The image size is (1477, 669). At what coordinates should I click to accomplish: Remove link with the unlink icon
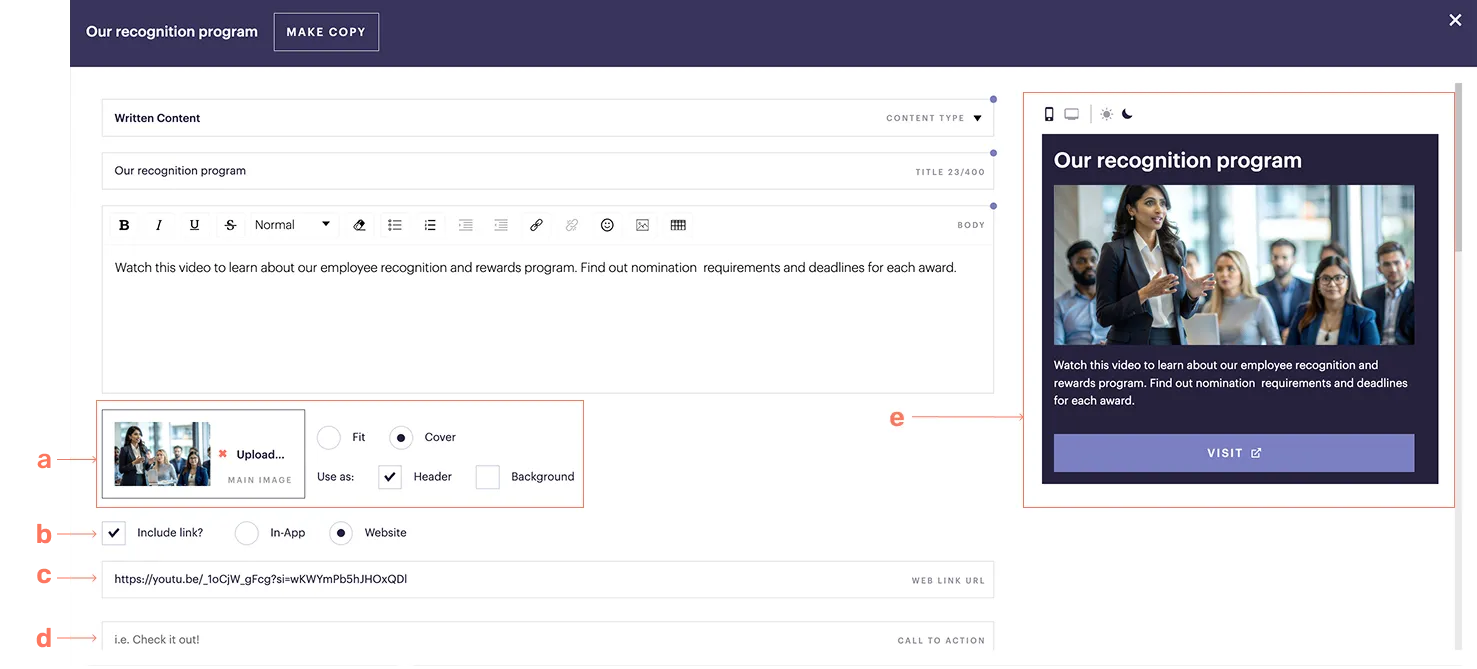(x=572, y=225)
